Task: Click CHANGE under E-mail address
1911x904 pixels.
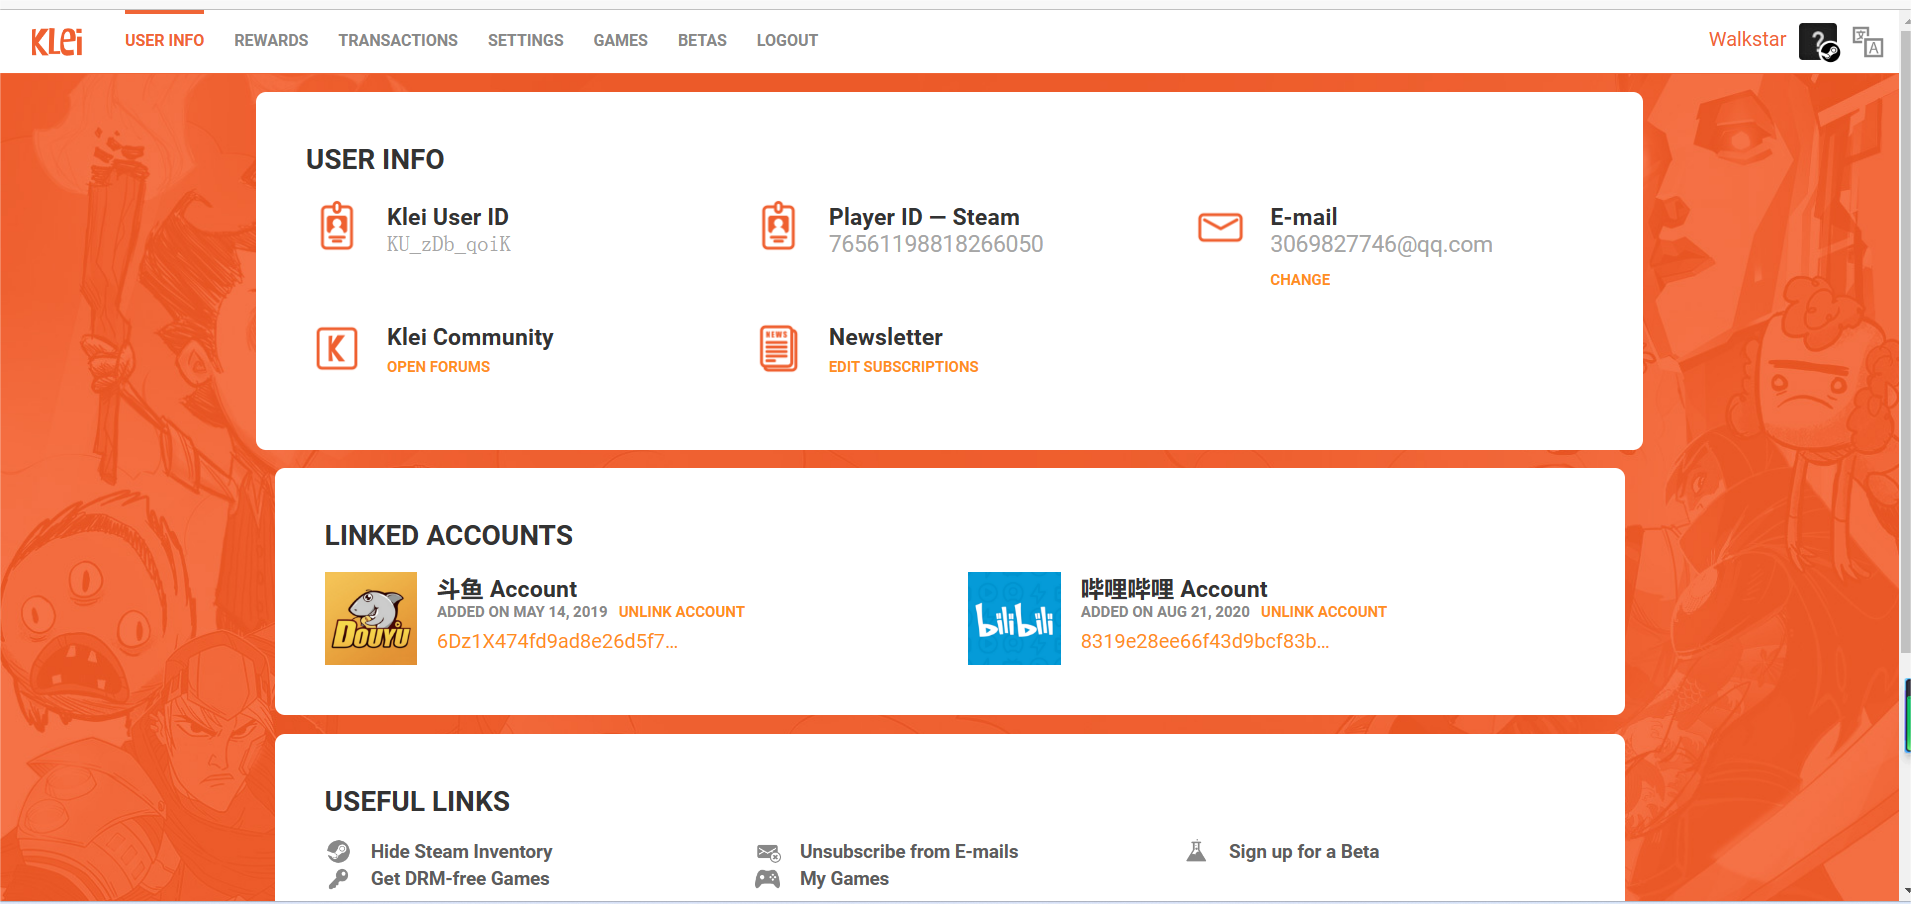Action: point(1300,280)
